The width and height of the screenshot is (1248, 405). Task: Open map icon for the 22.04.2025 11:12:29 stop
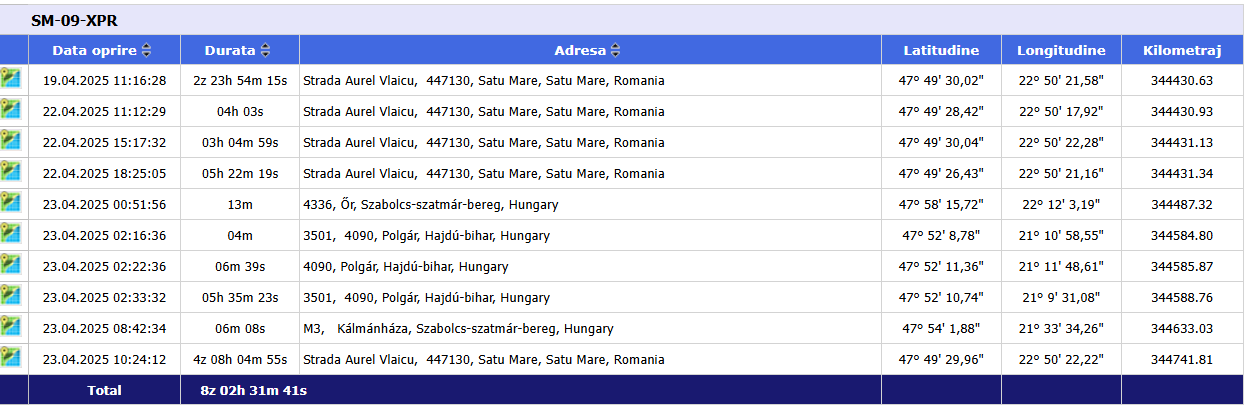(11, 110)
